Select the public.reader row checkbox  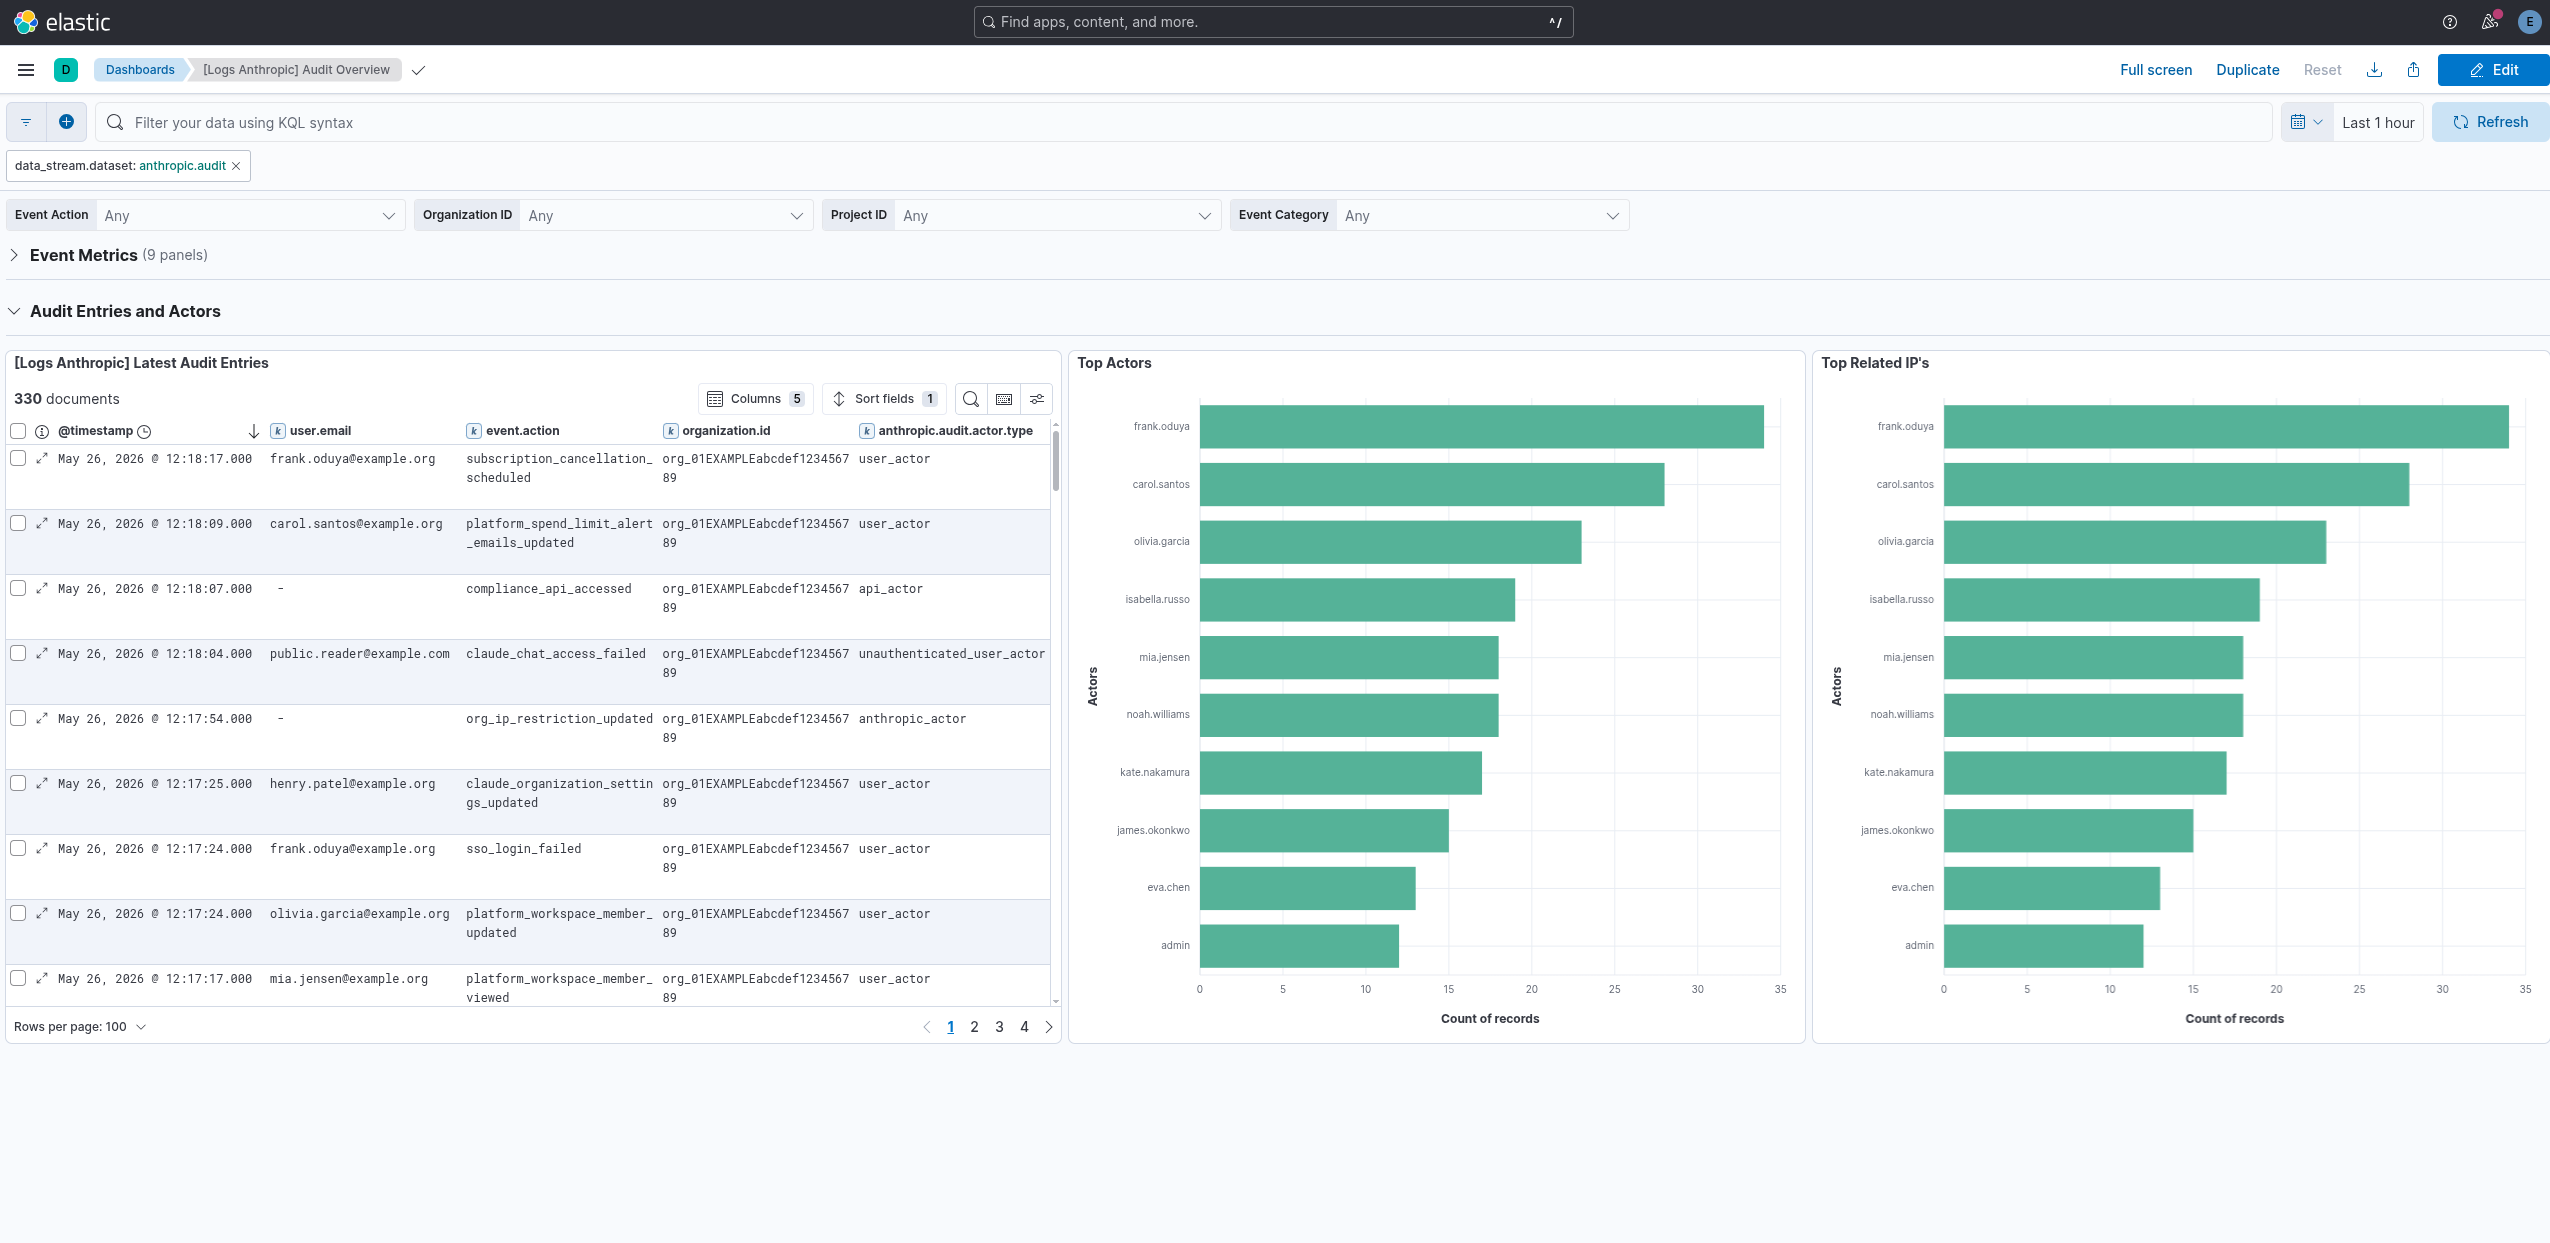click(x=18, y=653)
